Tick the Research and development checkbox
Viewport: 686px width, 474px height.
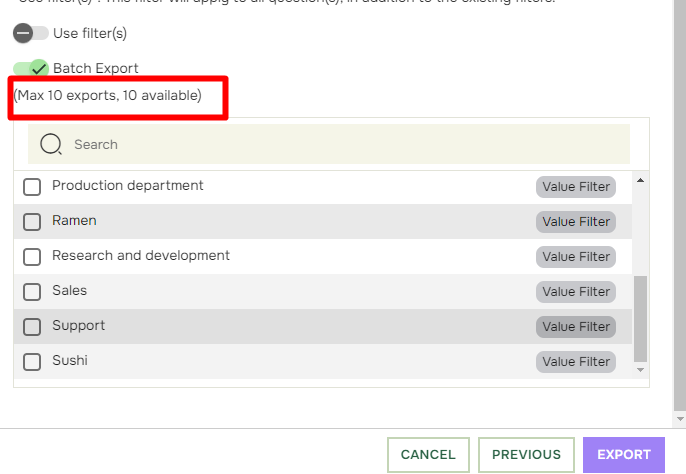click(x=32, y=257)
